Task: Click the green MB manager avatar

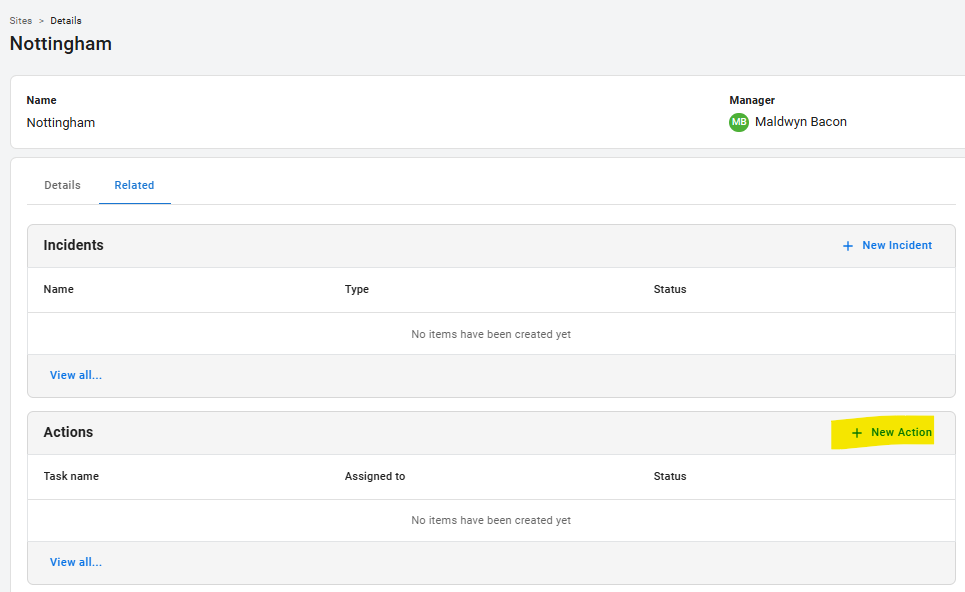Action: (739, 122)
